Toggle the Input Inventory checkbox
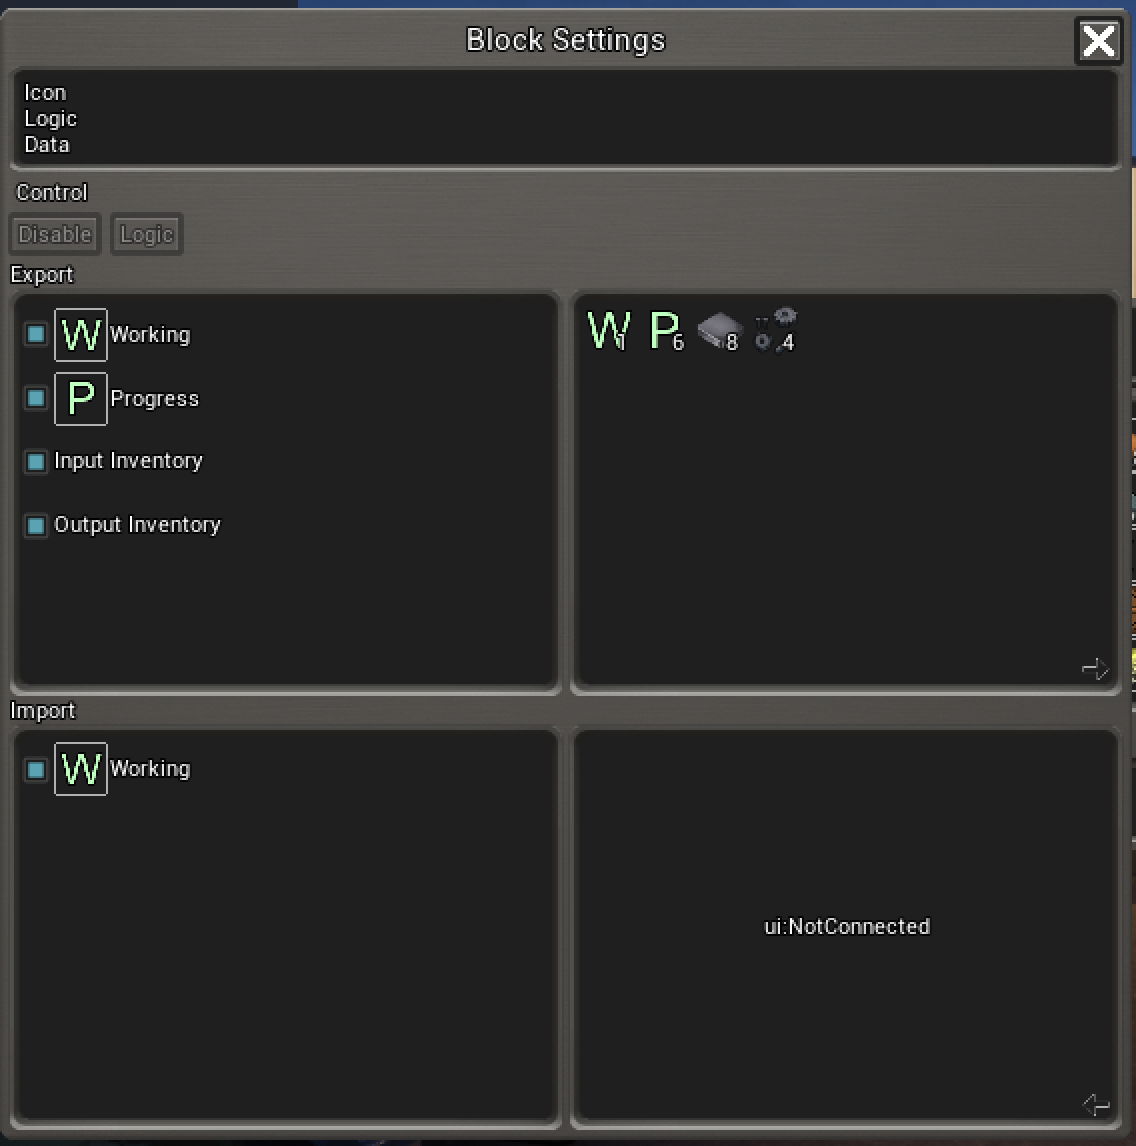This screenshot has height=1146, width=1136. [x=36, y=462]
